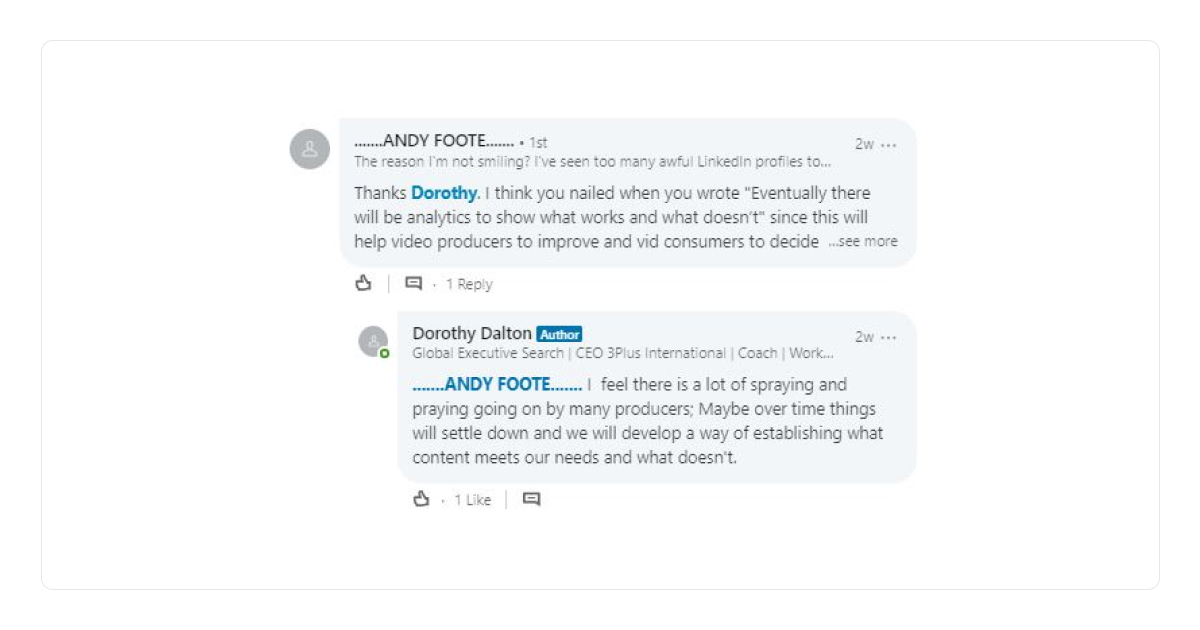Viewport: 1200px width, 630px height.
Task: Click the thumbs up icon under Dorothy Dalton's reply
Action: 423,499
